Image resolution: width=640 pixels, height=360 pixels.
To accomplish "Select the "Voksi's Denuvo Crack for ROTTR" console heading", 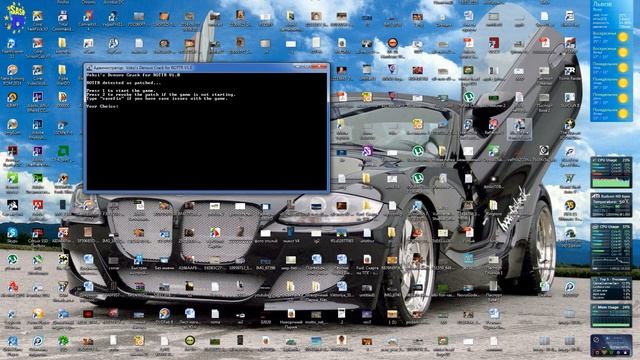I will (133, 75).
